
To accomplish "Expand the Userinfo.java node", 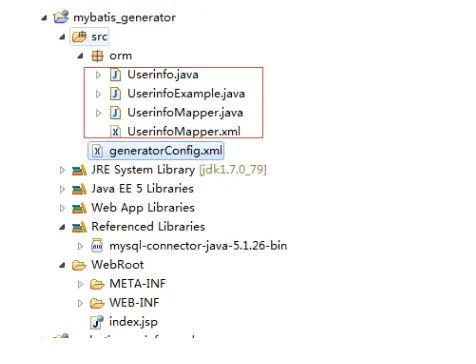I will click(98, 75).
